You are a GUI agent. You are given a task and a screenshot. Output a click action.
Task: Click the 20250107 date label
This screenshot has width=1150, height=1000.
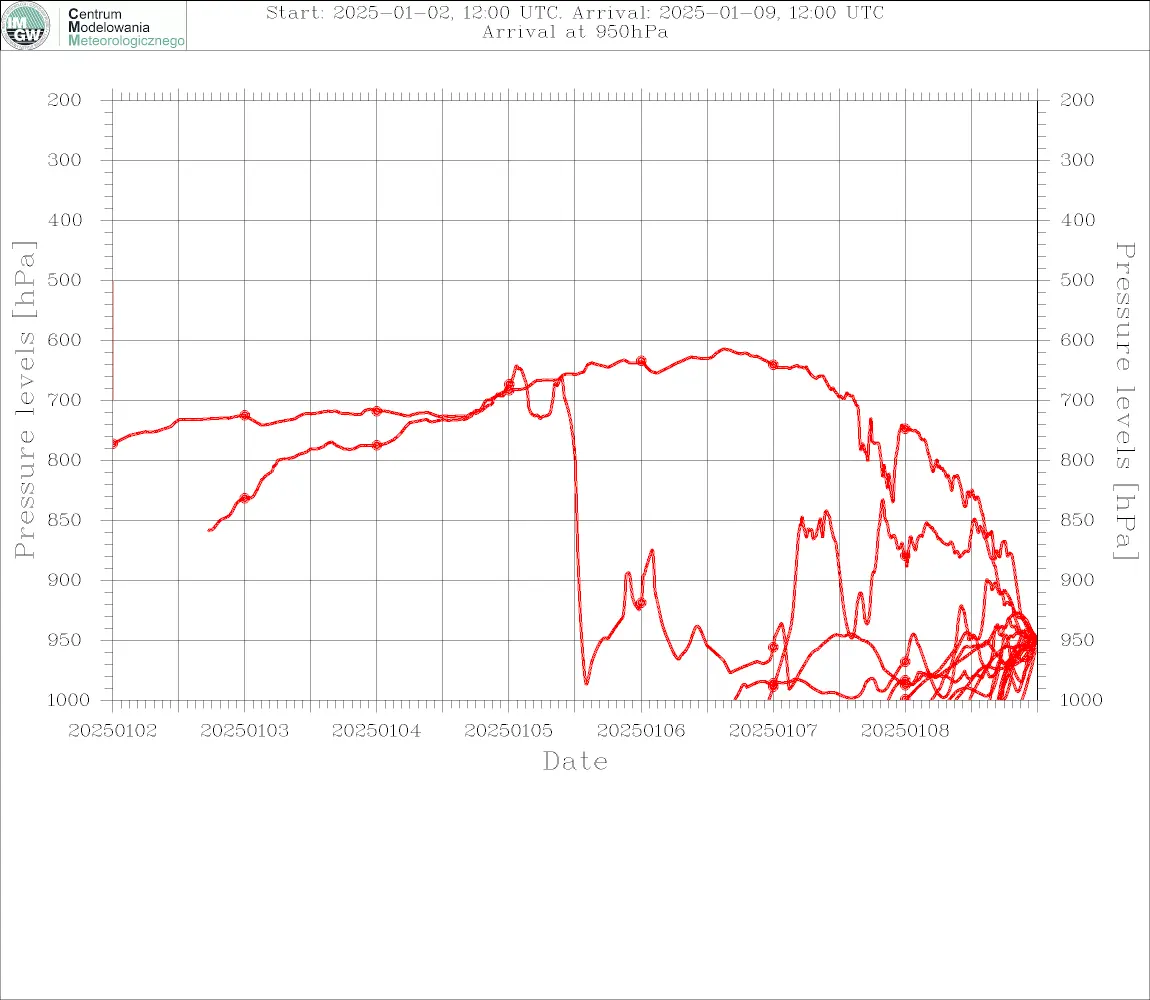pyautogui.click(x=773, y=731)
